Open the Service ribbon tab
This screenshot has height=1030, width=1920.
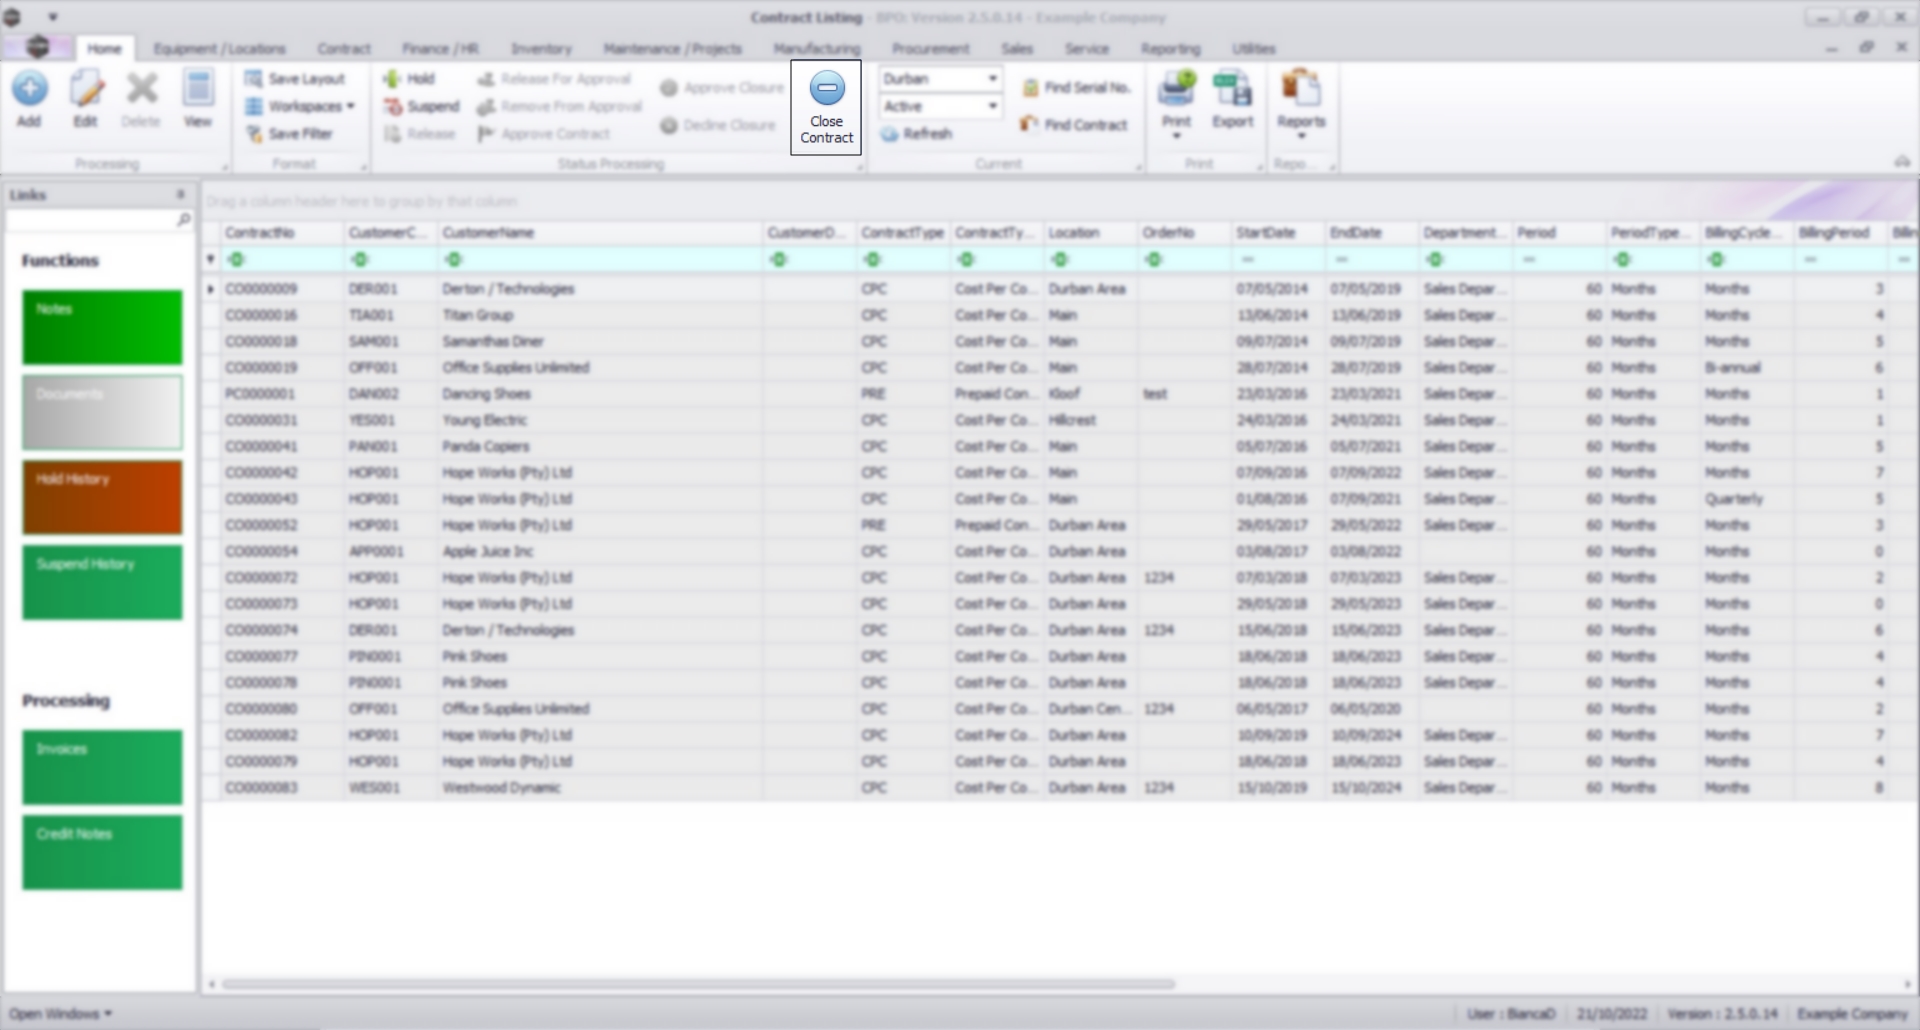(x=1086, y=48)
